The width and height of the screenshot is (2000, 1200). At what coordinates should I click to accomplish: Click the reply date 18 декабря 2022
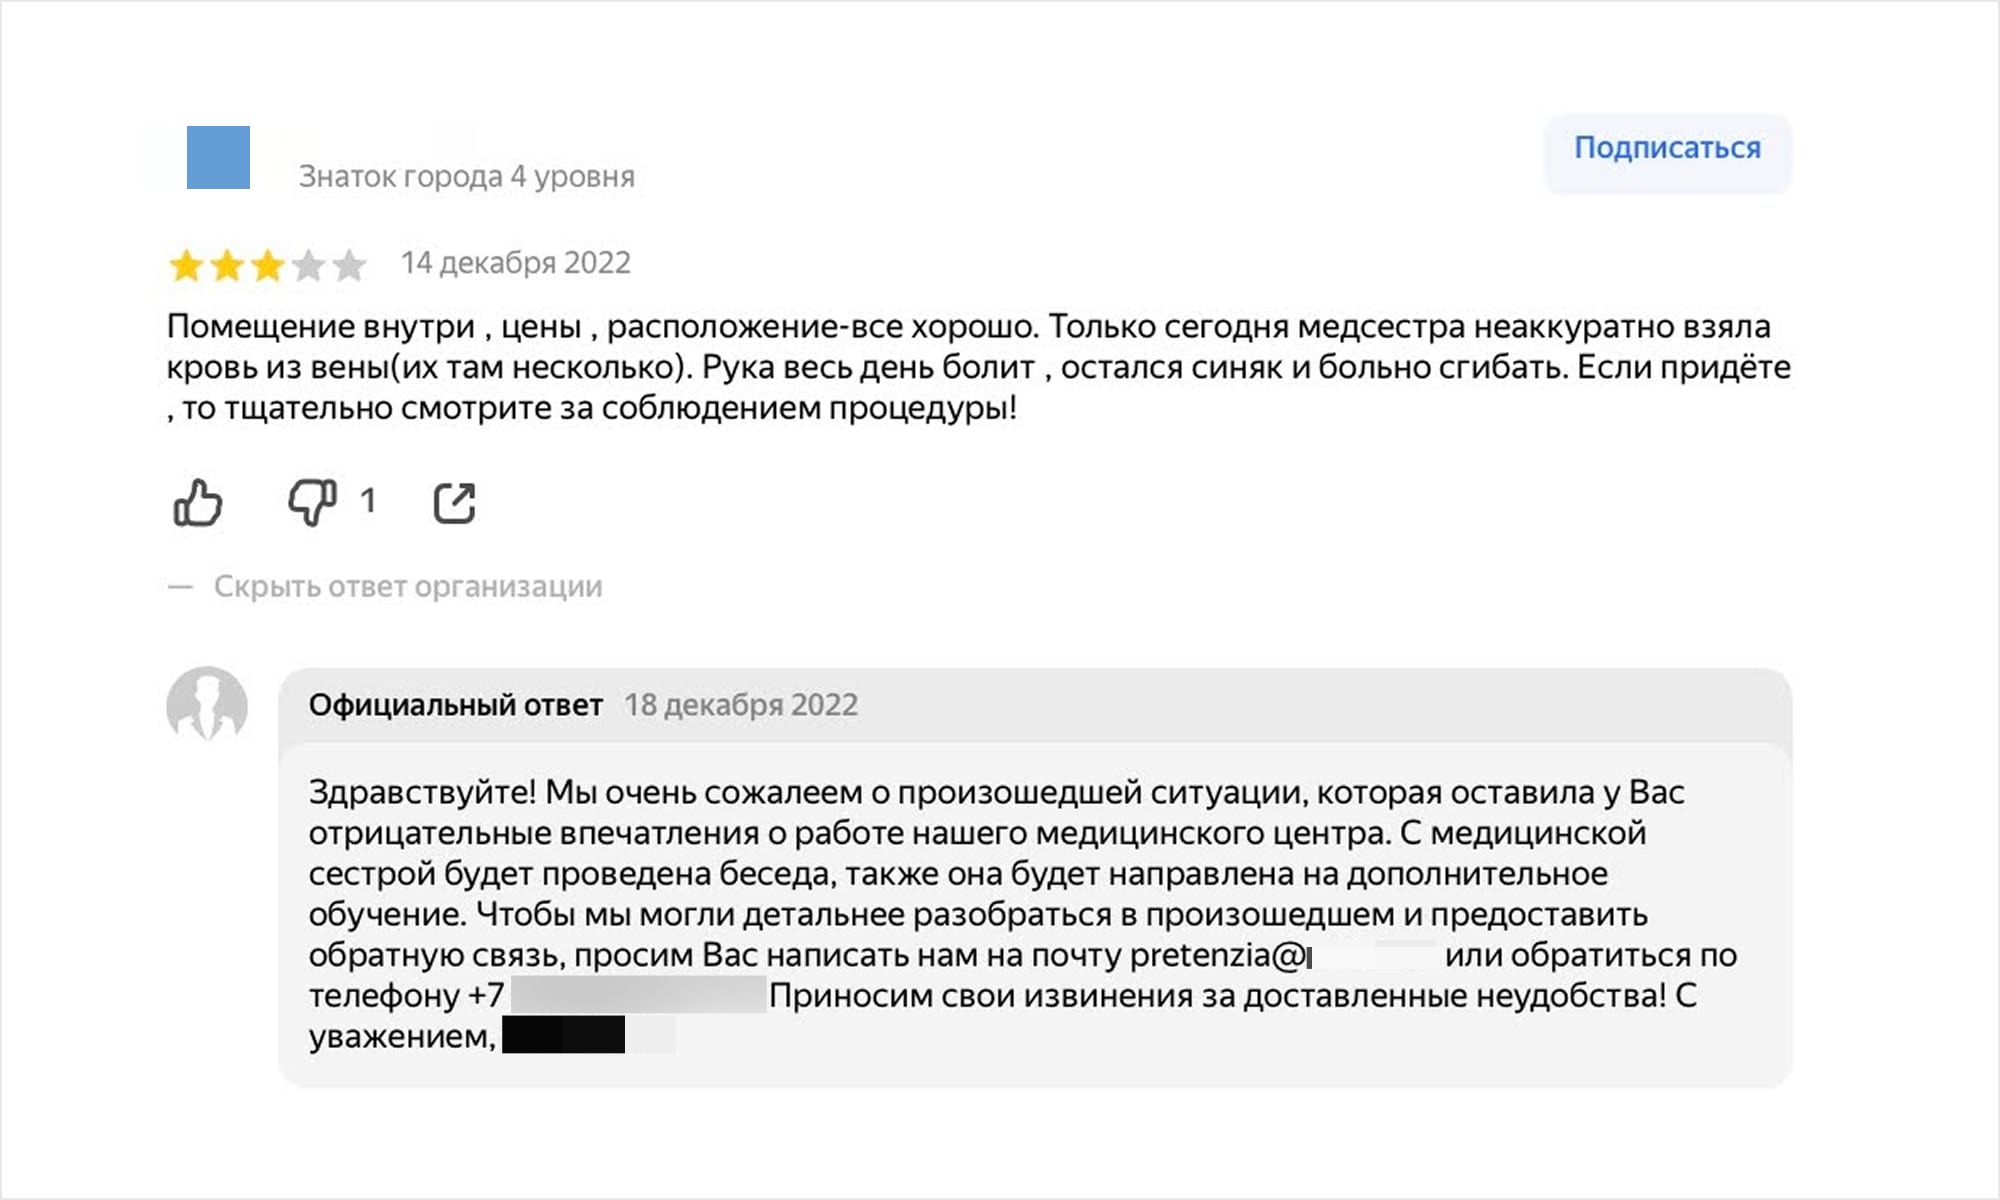click(x=743, y=705)
